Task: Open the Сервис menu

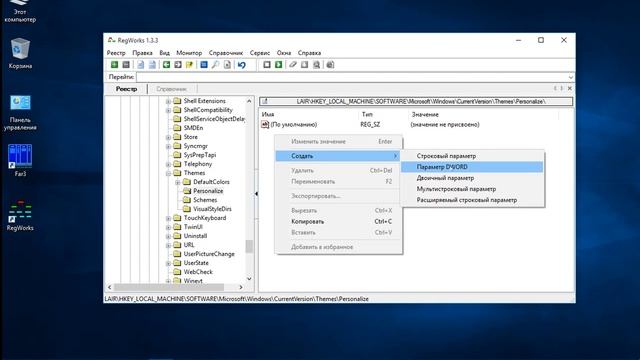Action: pos(260,53)
